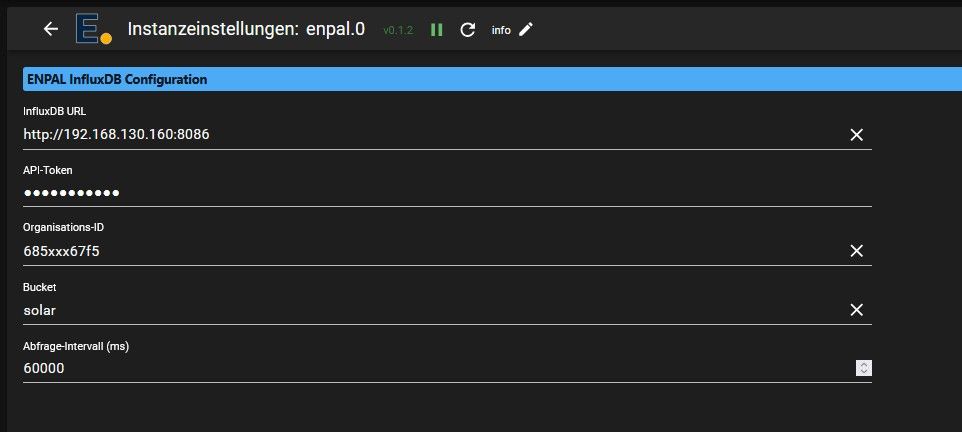Pause the enpal.0 instance
The height and width of the screenshot is (432, 962).
coord(436,30)
